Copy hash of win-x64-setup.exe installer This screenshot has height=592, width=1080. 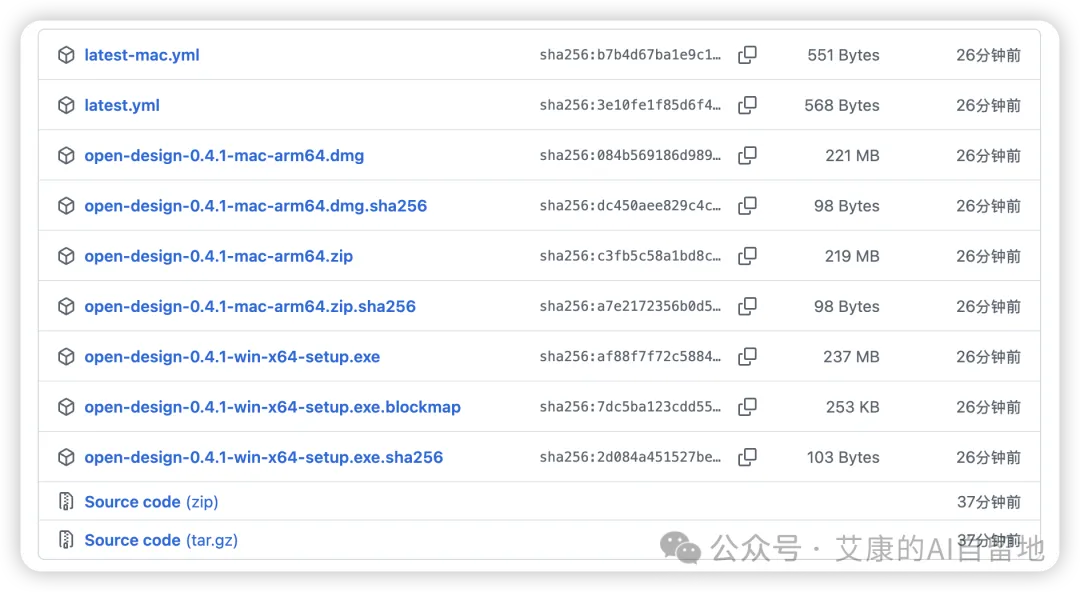[x=747, y=356]
